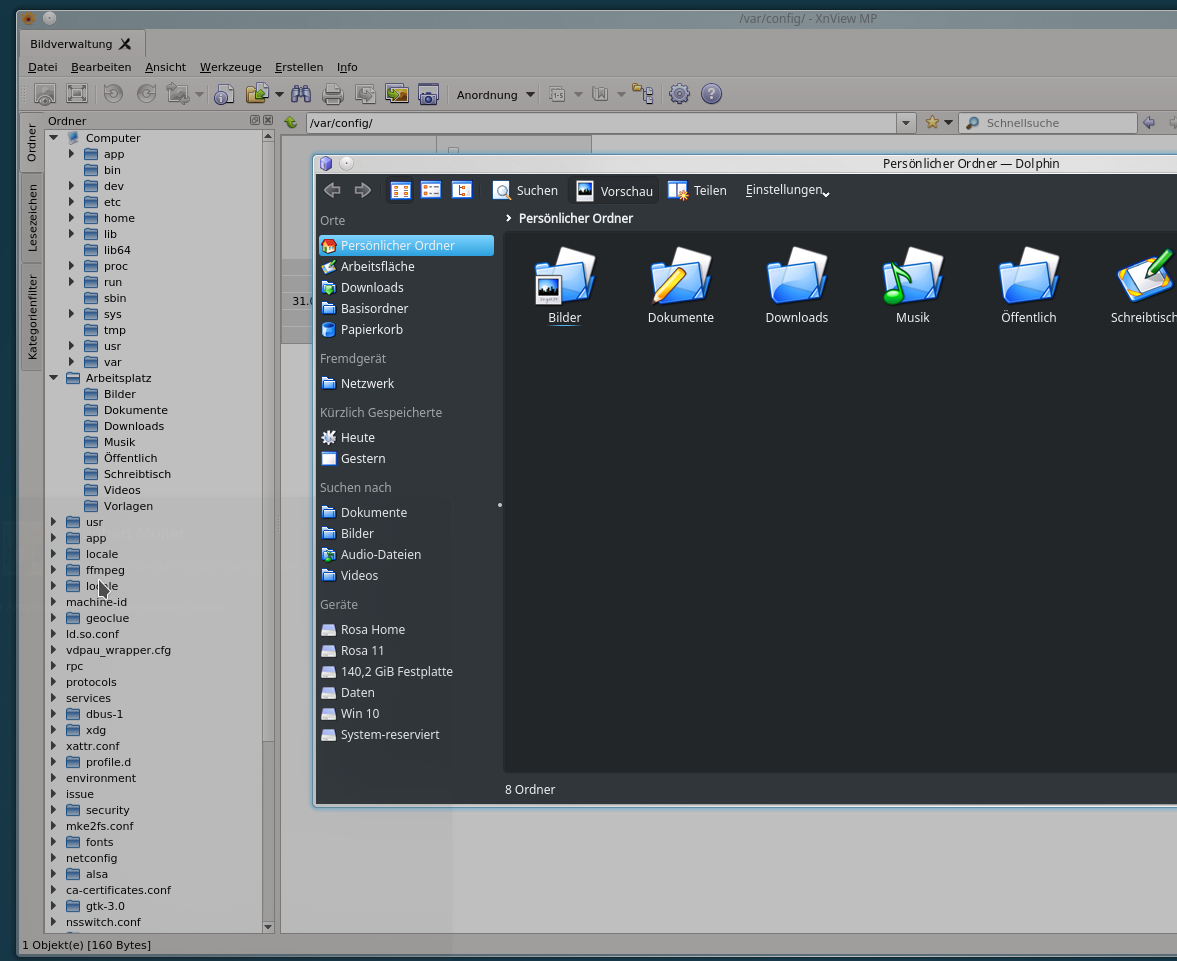Toggle the Vorschau preview button in Dolphin
This screenshot has height=961, width=1177.
point(614,190)
